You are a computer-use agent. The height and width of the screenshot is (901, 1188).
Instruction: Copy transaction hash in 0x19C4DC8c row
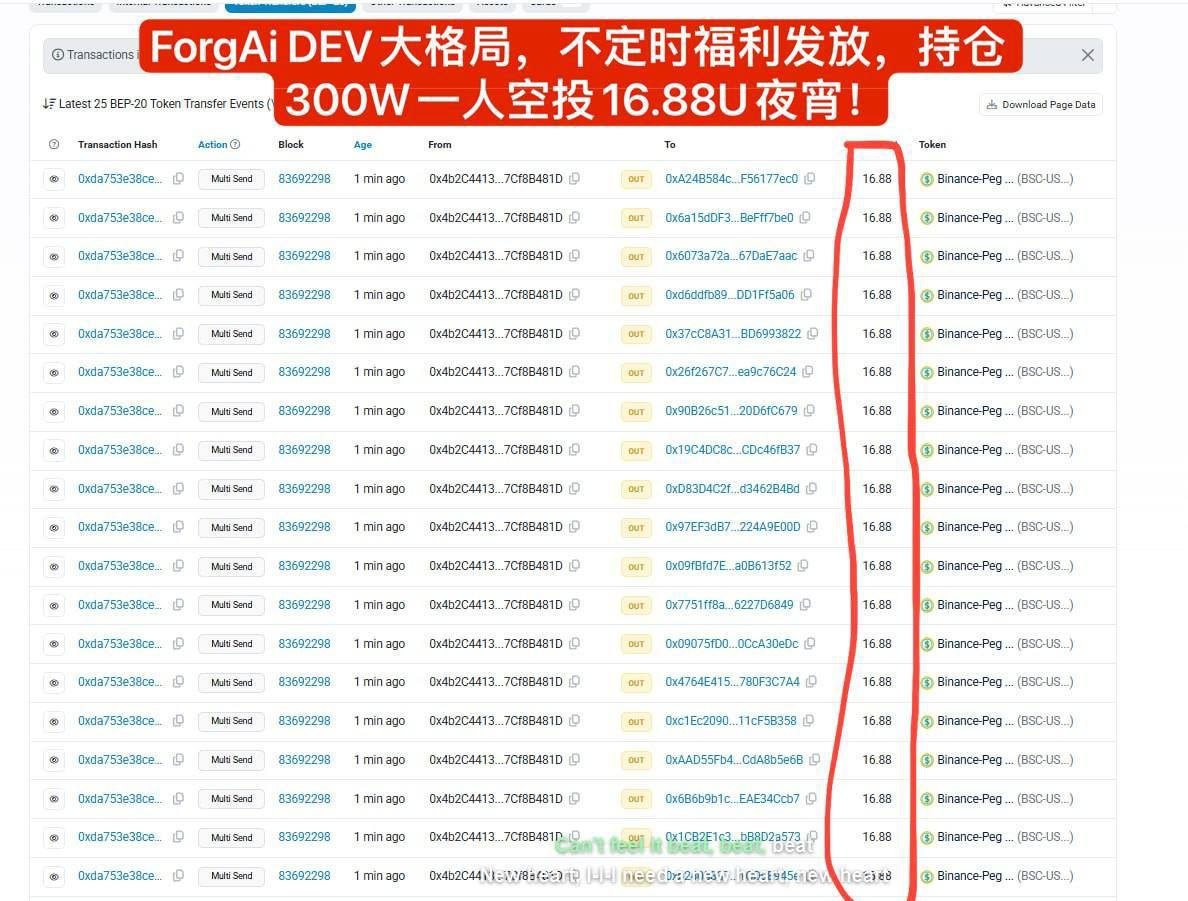coord(179,449)
